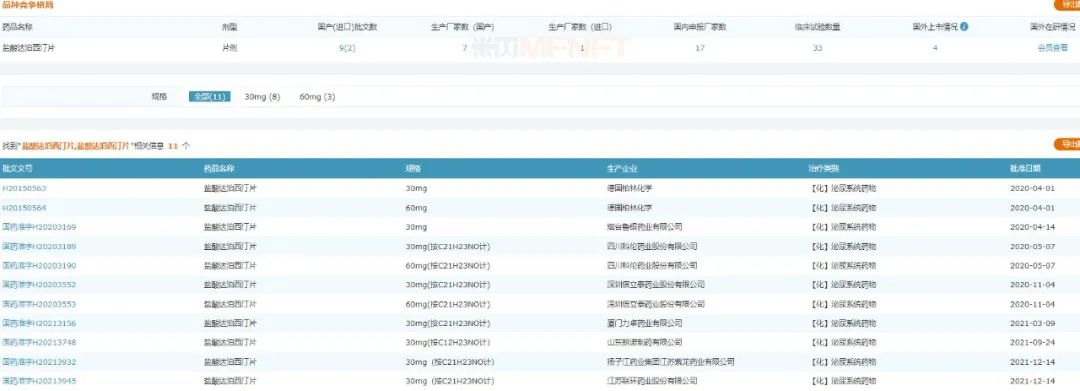This screenshot has width=1080, height=391.
Task: Open clinical trial count 33 link
Action: pos(818,48)
